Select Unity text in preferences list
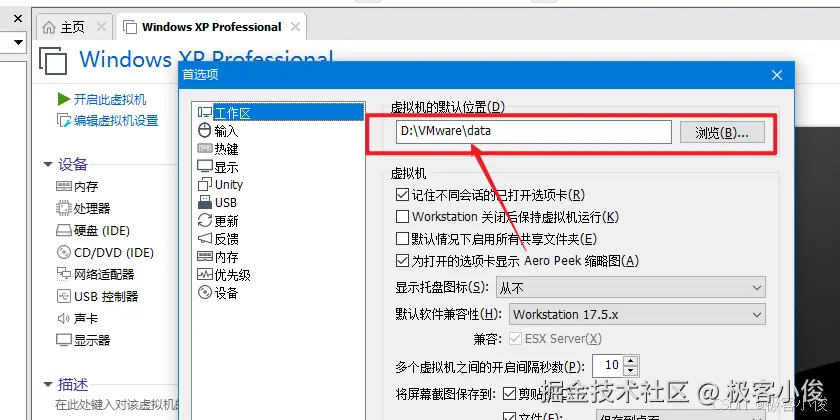The image size is (840, 420). click(229, 185)
